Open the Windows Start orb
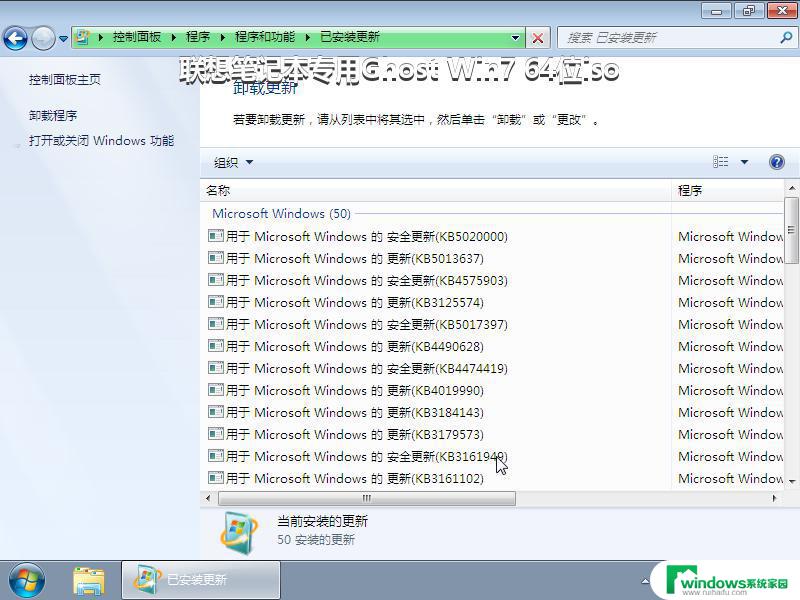The image size is (800, 600). pos(26,579)
